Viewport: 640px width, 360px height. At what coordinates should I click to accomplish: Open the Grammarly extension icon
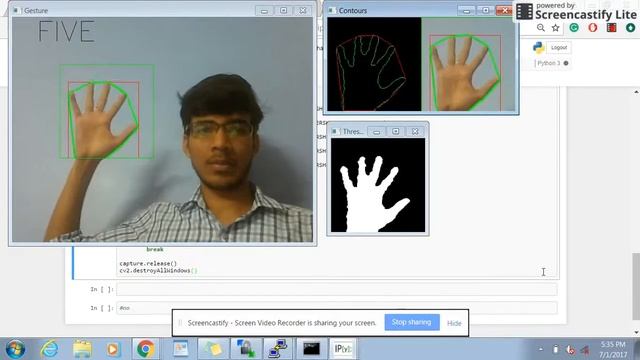pos(574,28)
